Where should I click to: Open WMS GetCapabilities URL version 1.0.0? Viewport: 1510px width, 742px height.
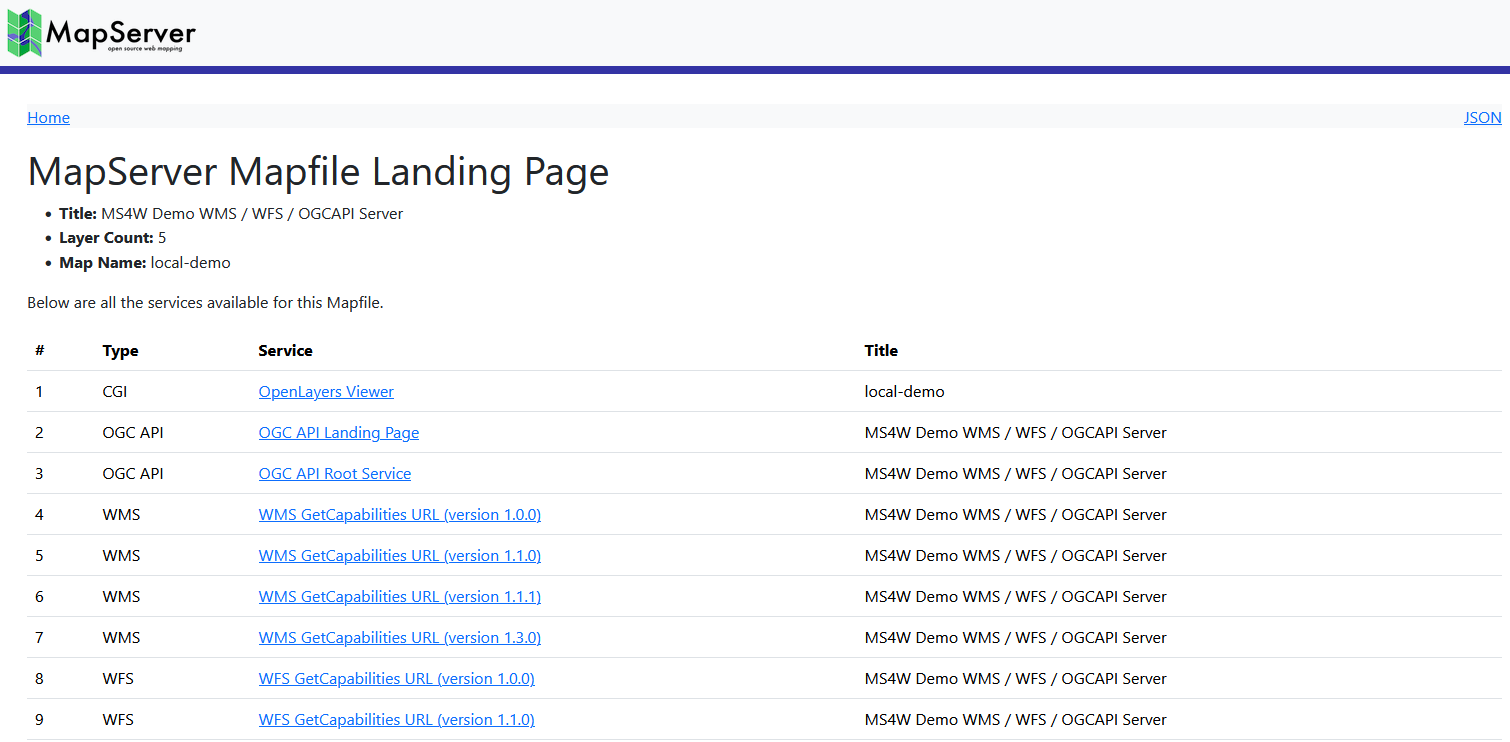399,514
